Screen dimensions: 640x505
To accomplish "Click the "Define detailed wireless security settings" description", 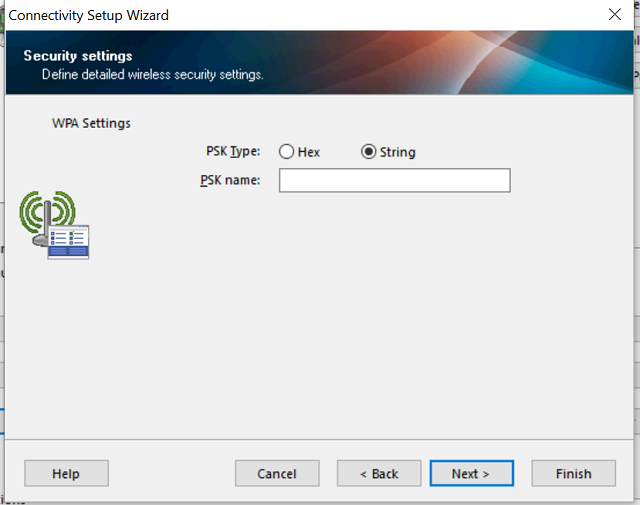I will pyautogui.click(x=152, y=74).
